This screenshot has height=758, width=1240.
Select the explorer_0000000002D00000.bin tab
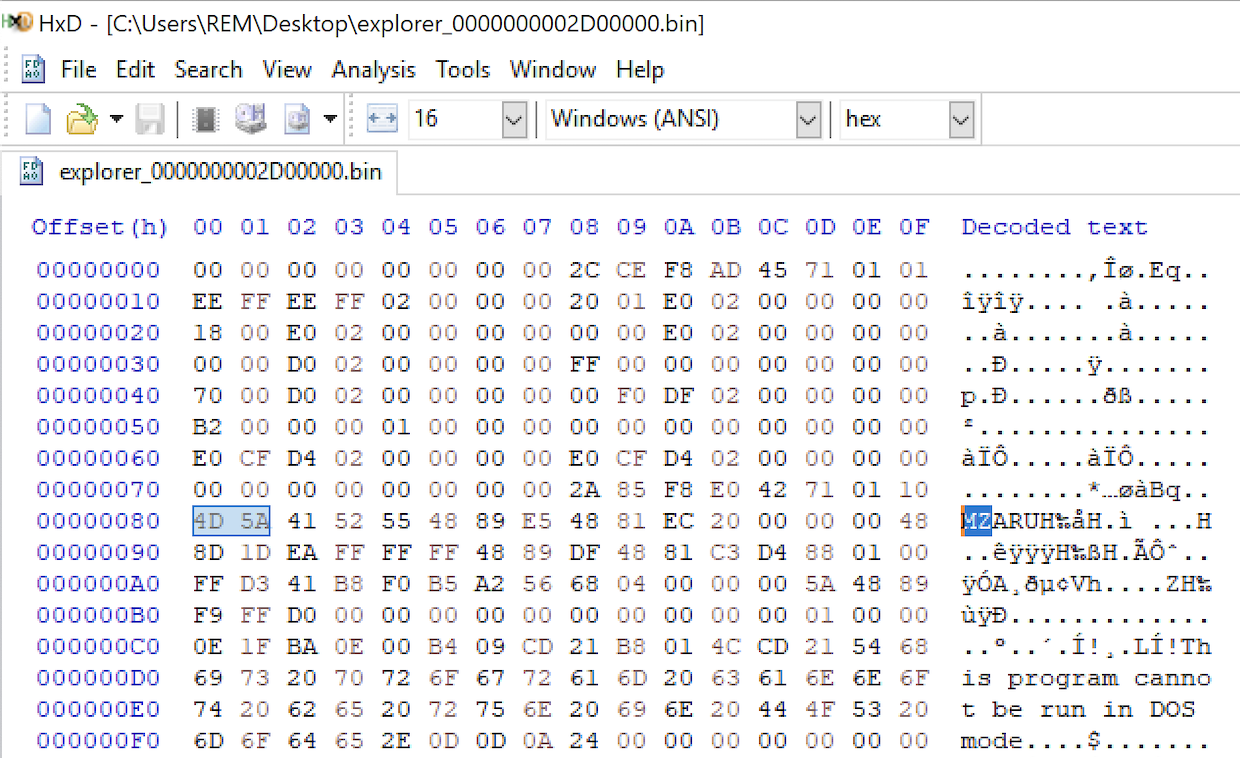pos(201,172)
